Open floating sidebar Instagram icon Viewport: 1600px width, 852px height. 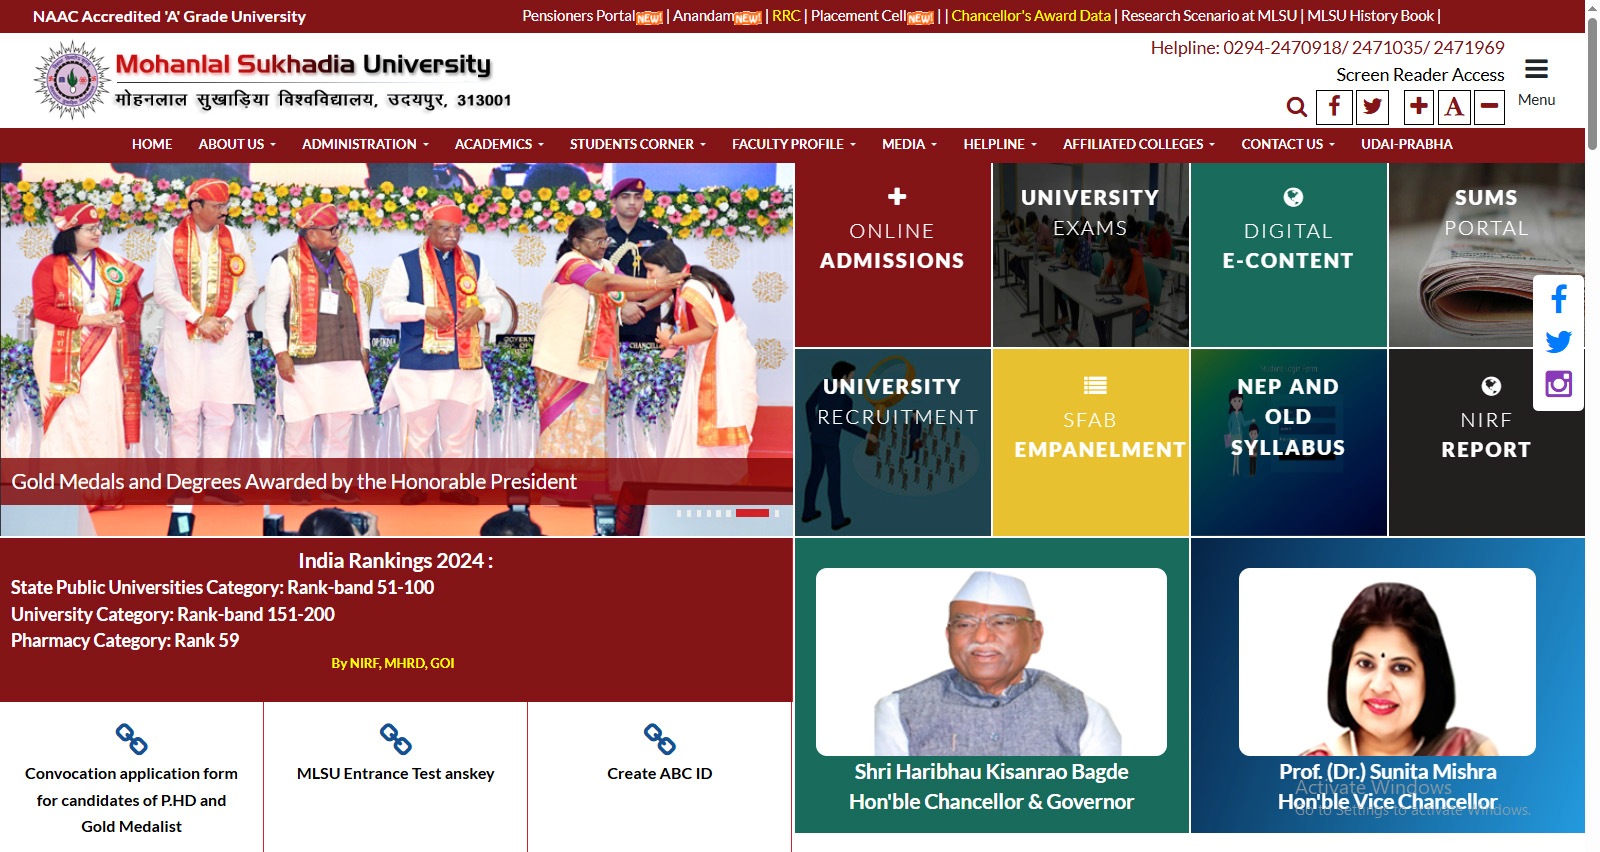(x=1559, y=384)
